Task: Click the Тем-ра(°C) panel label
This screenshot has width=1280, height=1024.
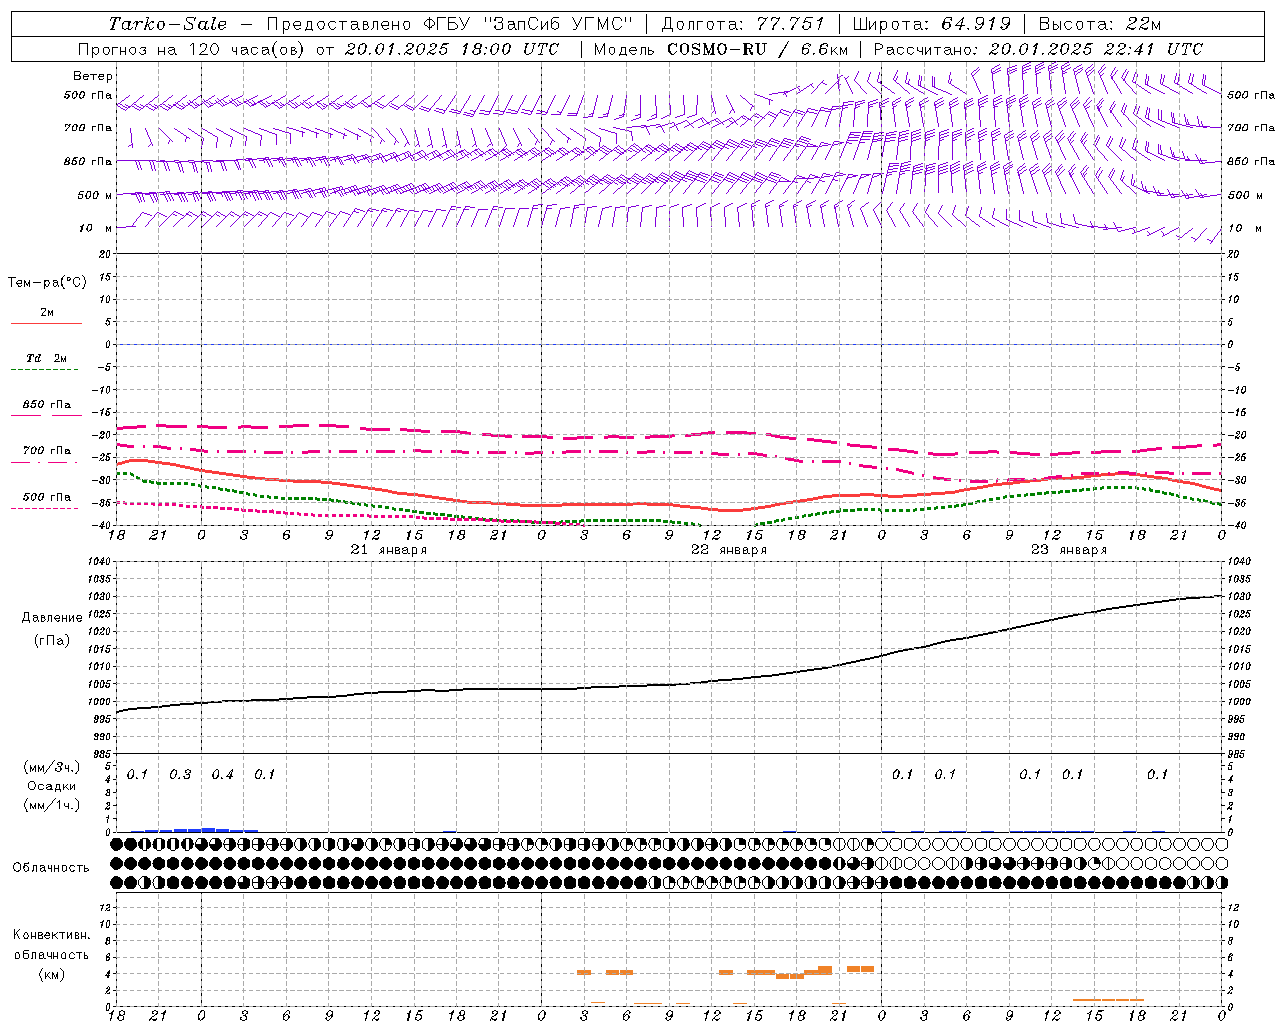Action: 47,283
